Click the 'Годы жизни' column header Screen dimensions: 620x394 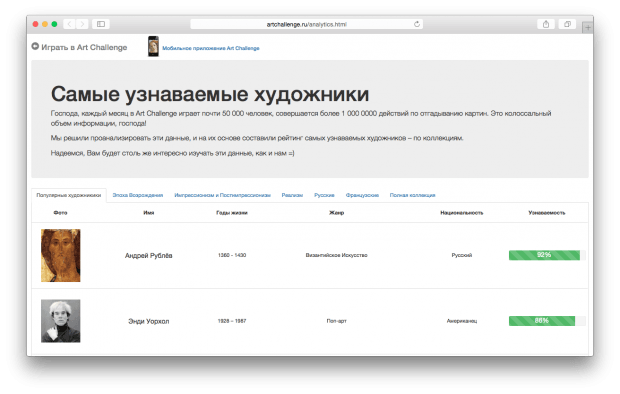(232, 213)
